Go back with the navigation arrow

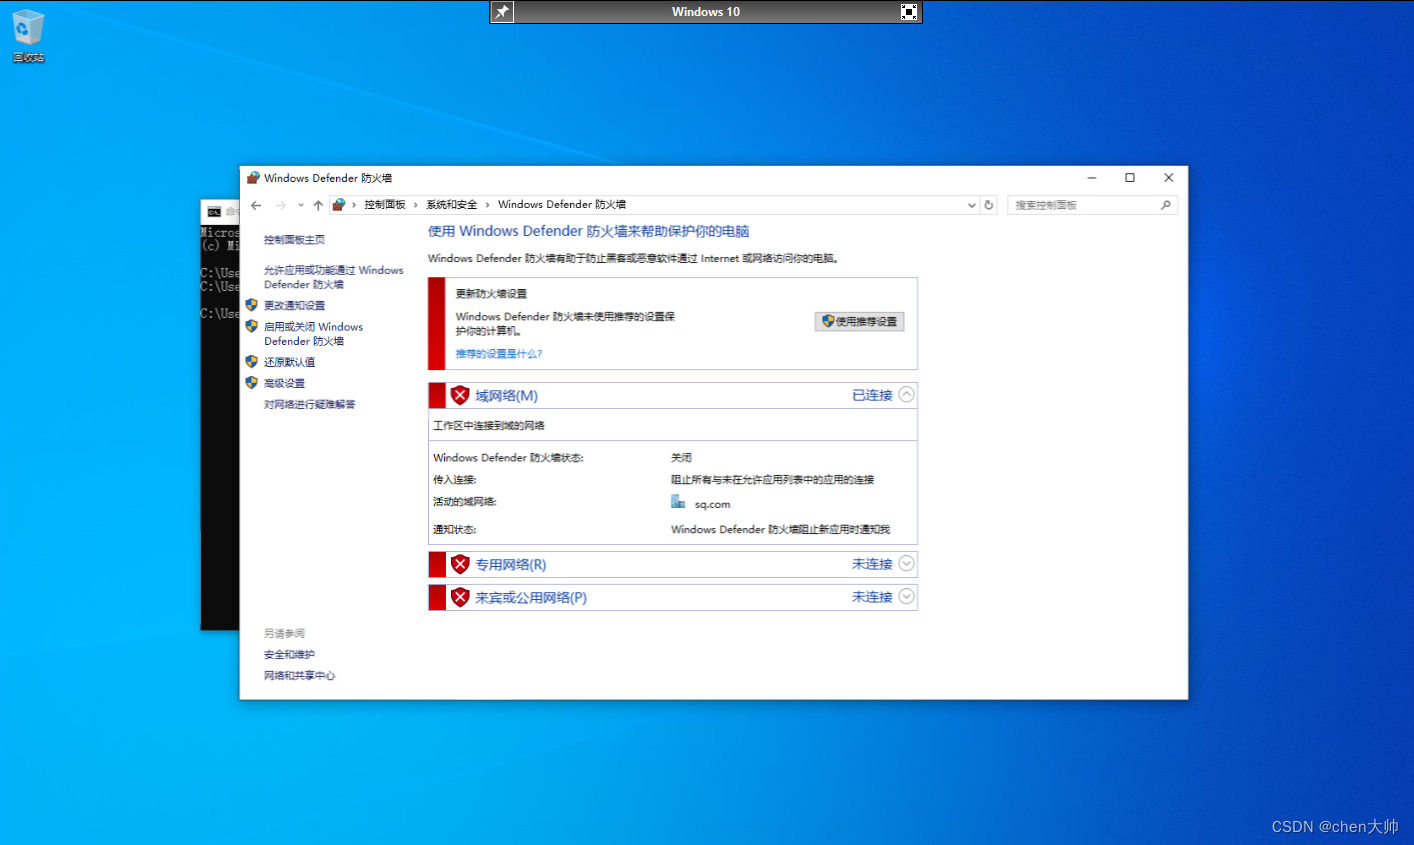(256, 205)
